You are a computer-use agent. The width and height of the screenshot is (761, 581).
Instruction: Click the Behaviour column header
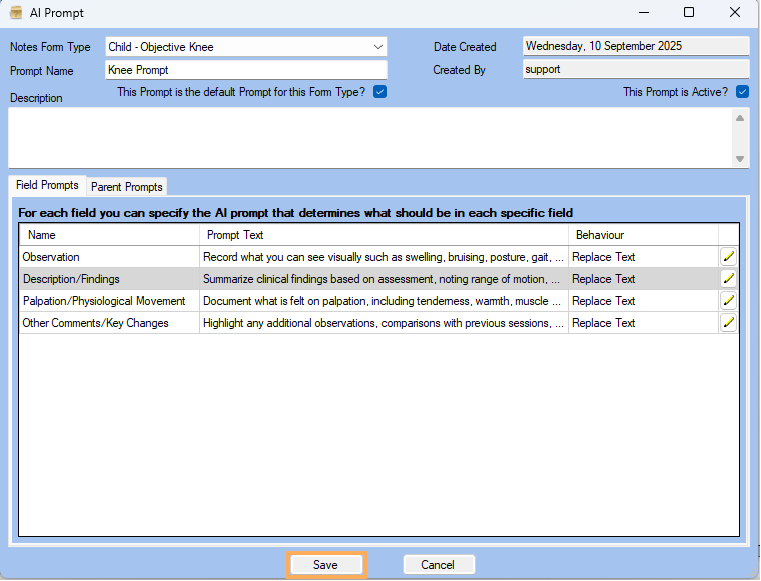(x=642, y=235)
